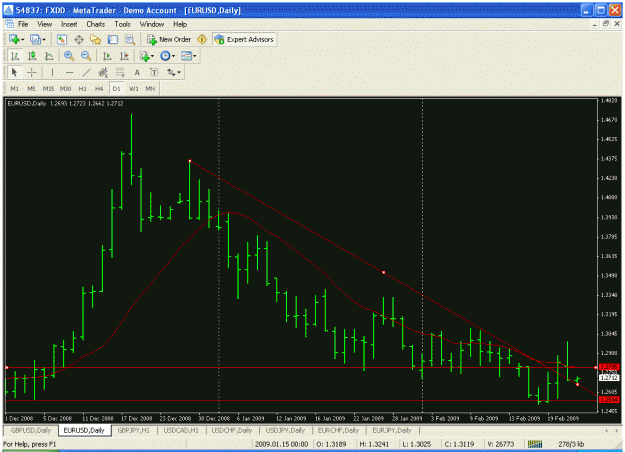
Task: Open the View menu
Action: point(45,24)
